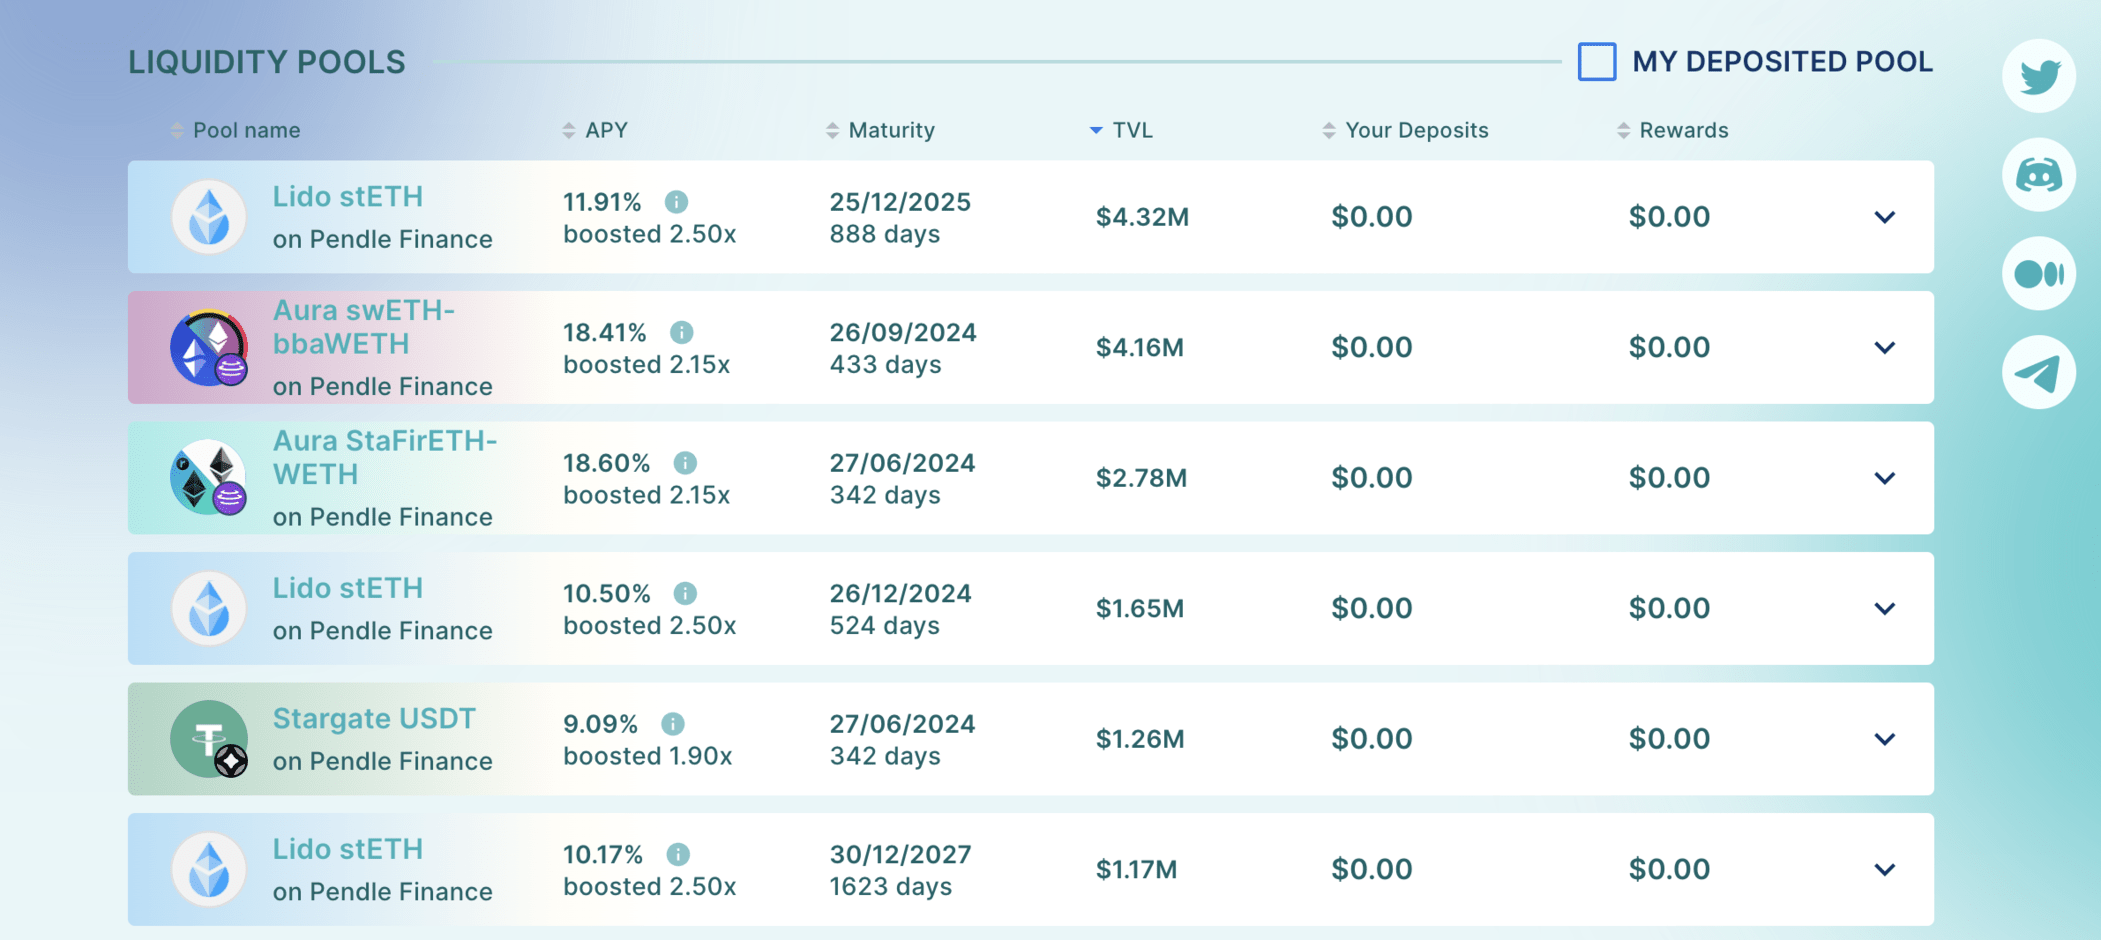Click the 524 days remaining text
This screenshot has width=2101, height=940.
[x=885, y=625]
